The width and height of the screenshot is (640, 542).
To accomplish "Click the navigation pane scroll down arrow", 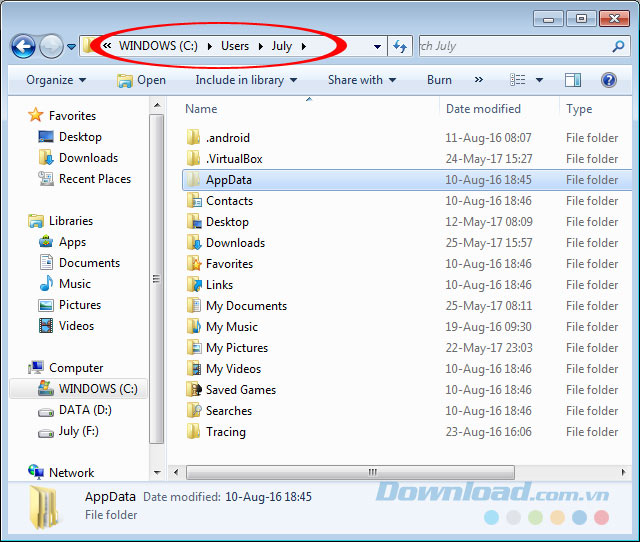I will pos(157,473).
